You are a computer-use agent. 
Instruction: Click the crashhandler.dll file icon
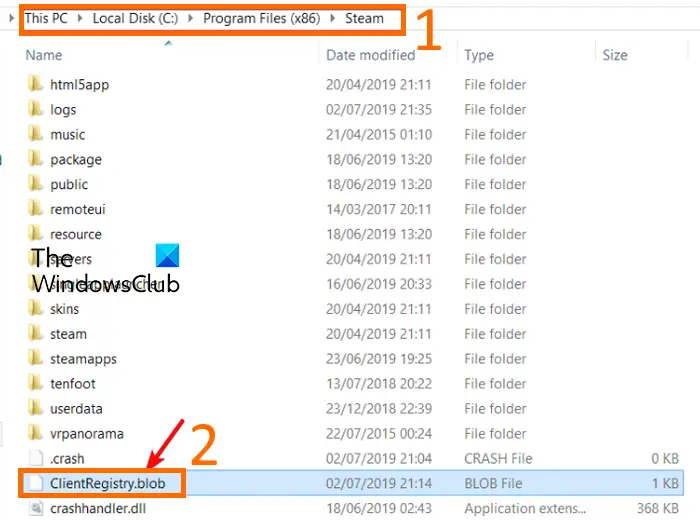pos(36,508)
